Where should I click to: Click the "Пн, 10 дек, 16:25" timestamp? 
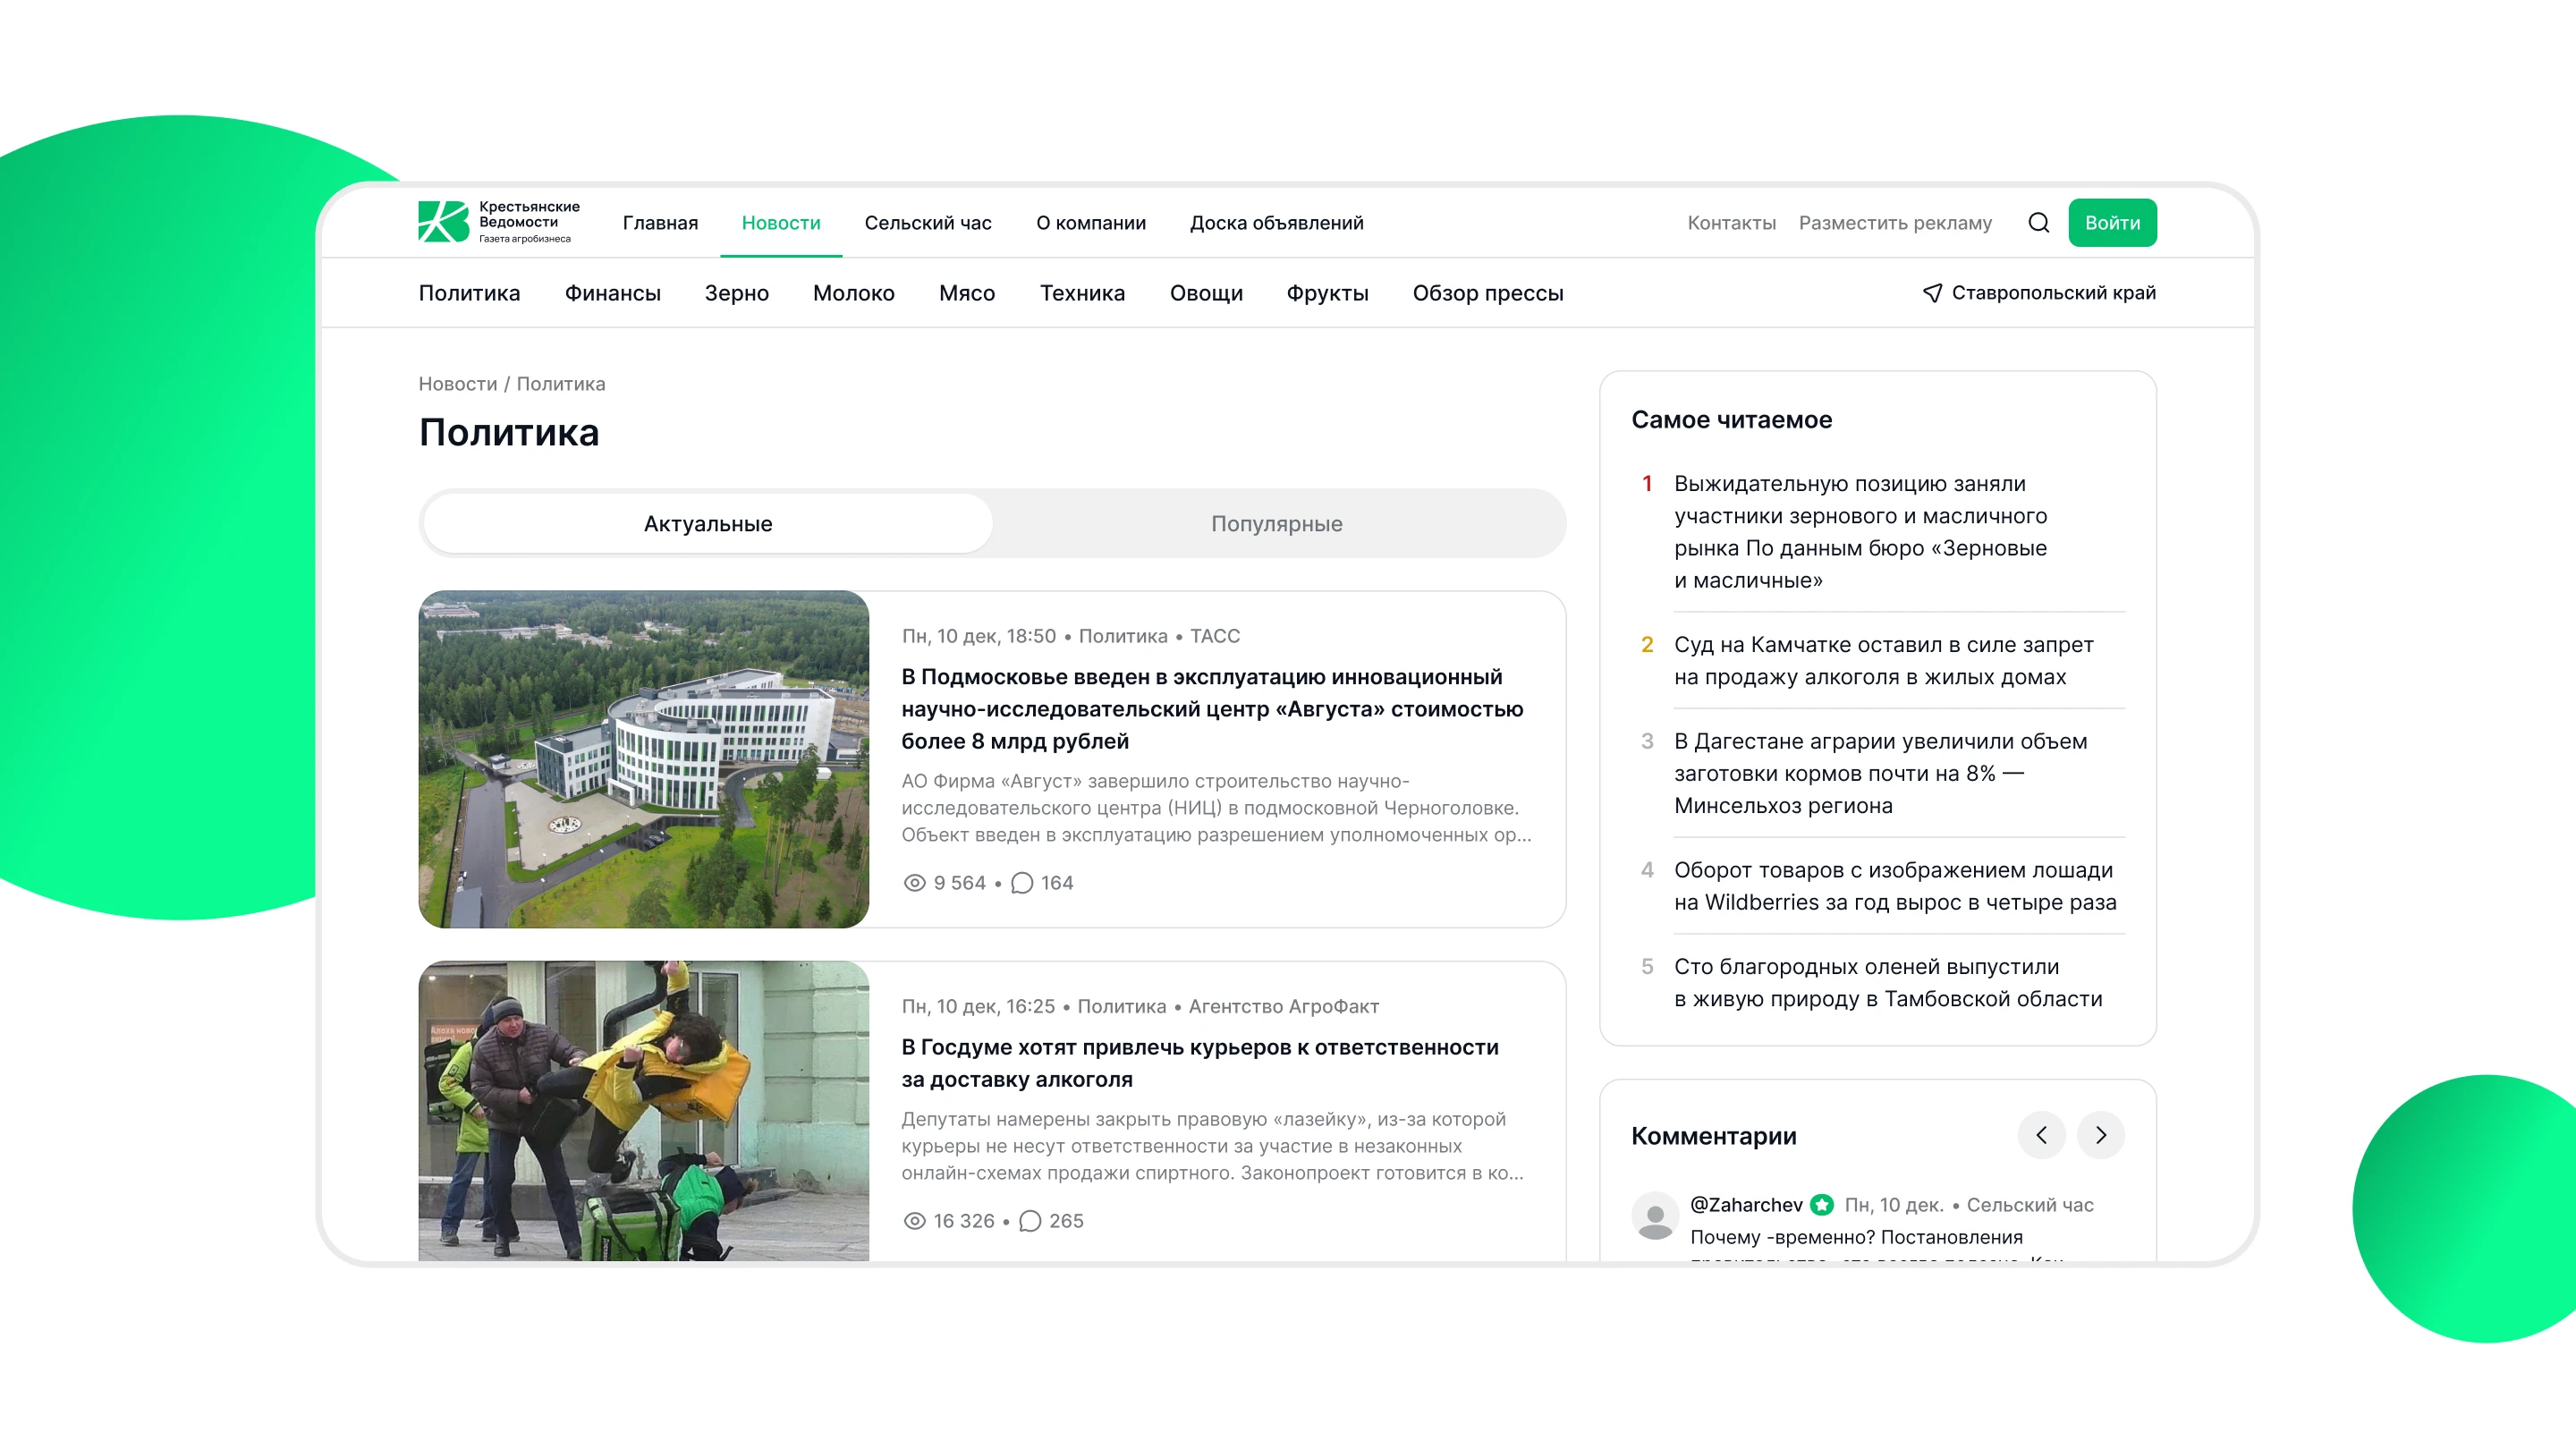[978, 1006]
